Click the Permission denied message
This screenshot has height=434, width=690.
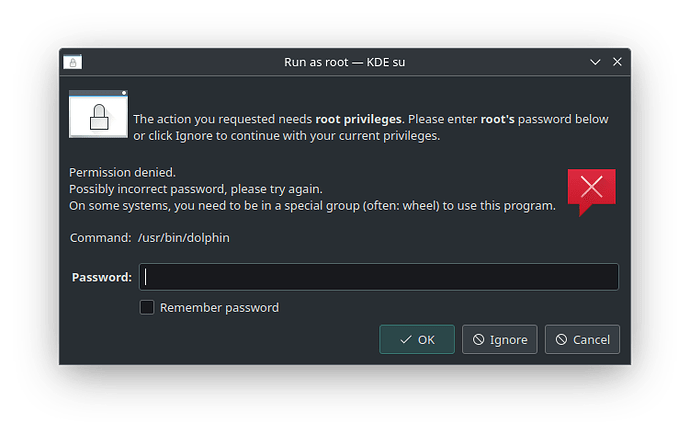coord(122,172)
